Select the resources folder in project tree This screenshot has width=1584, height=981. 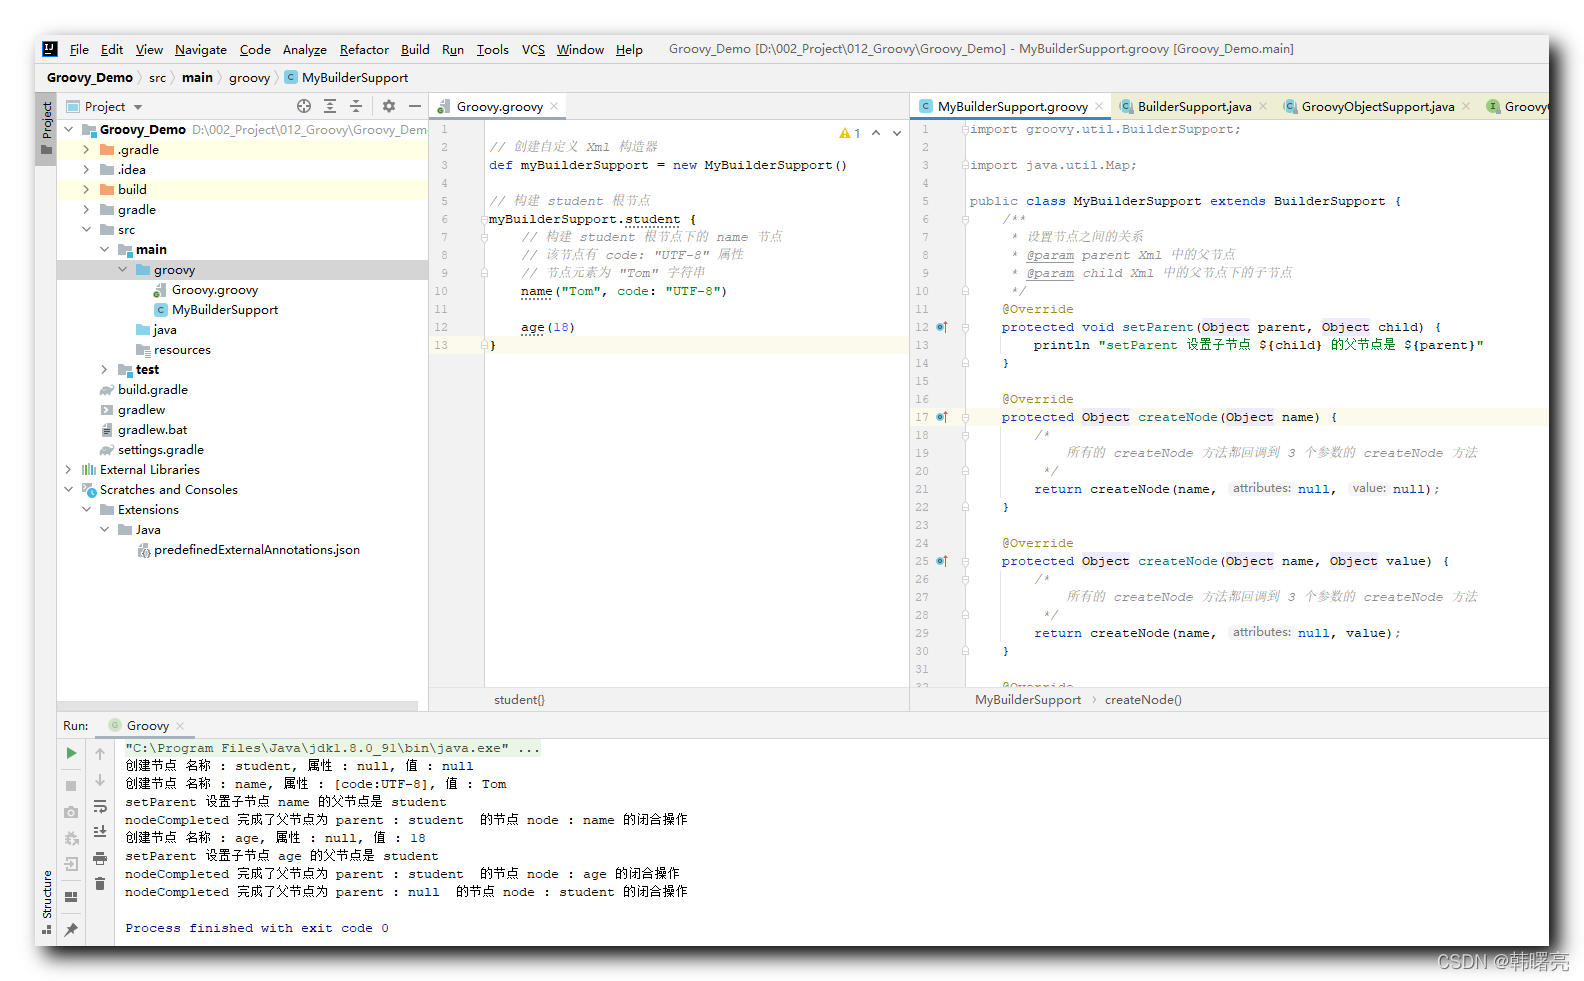173,349
